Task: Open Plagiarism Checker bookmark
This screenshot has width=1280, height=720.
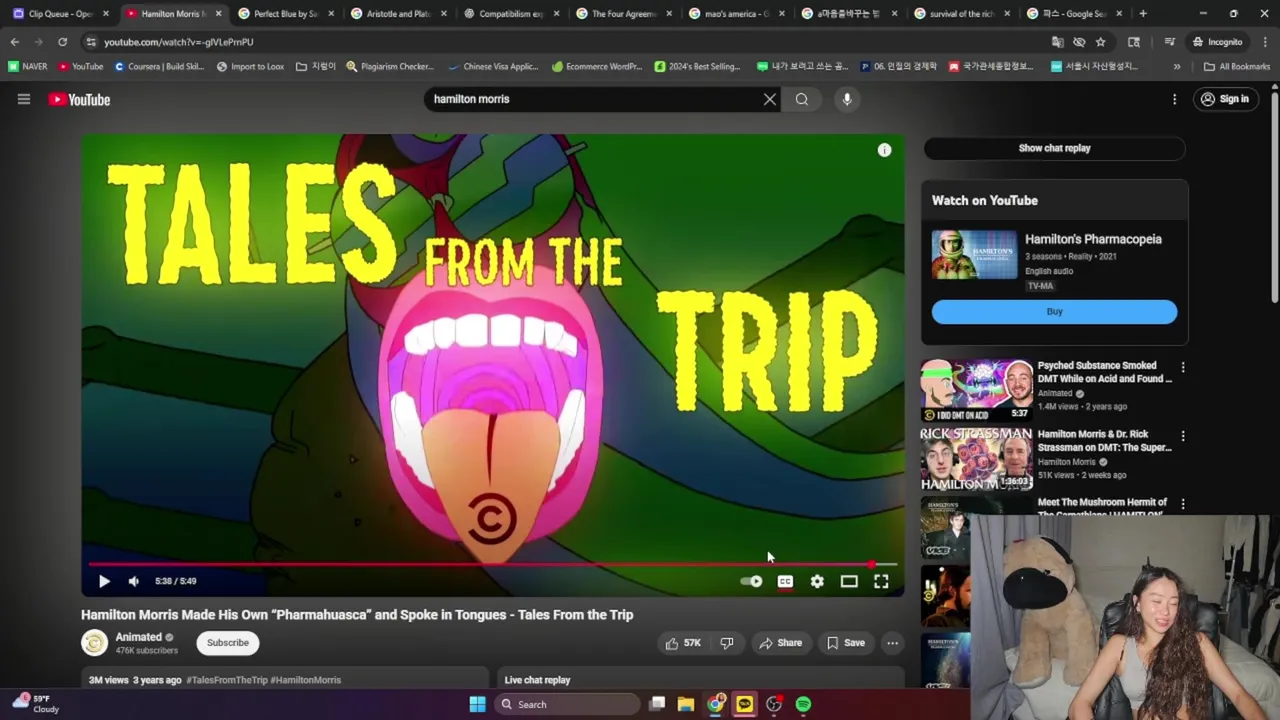Action: (x=390, y=67)
